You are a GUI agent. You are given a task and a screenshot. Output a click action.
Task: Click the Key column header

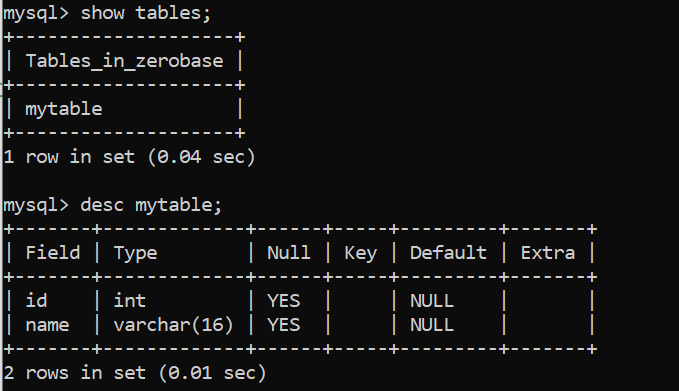coord(360,253)
